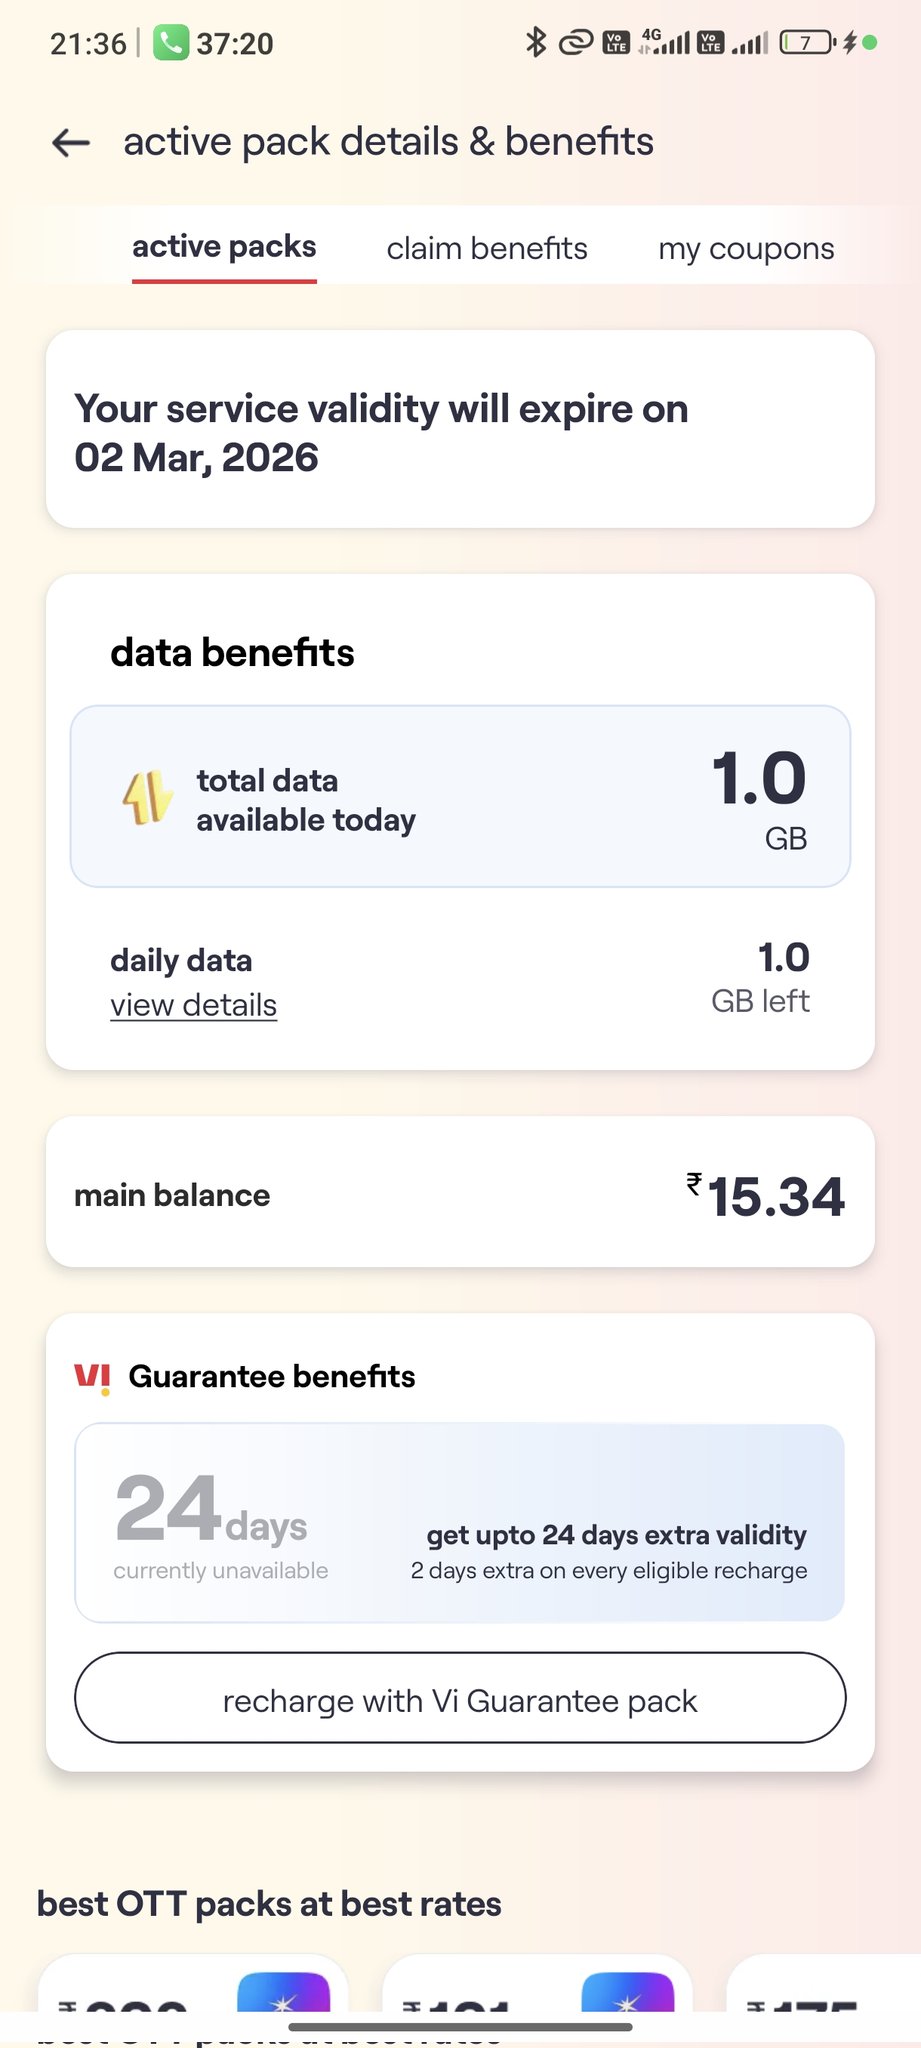Tap the ongoing call phone icon

pos(170,43)
